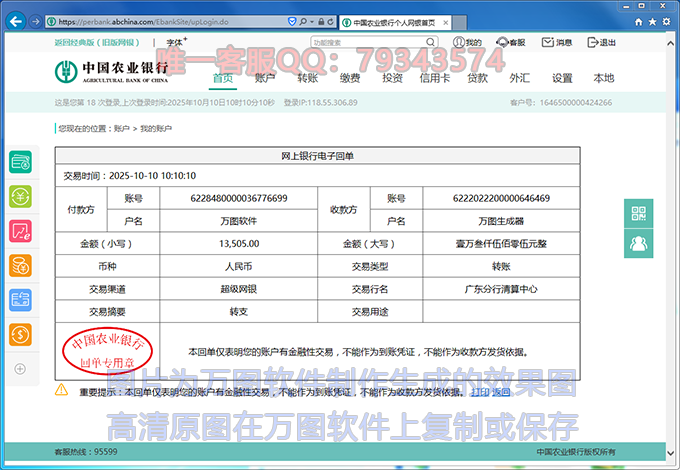The width and height of the screenshot is (680, 470).
Task: Click the 打印 print link
Action: click(480, 392)
